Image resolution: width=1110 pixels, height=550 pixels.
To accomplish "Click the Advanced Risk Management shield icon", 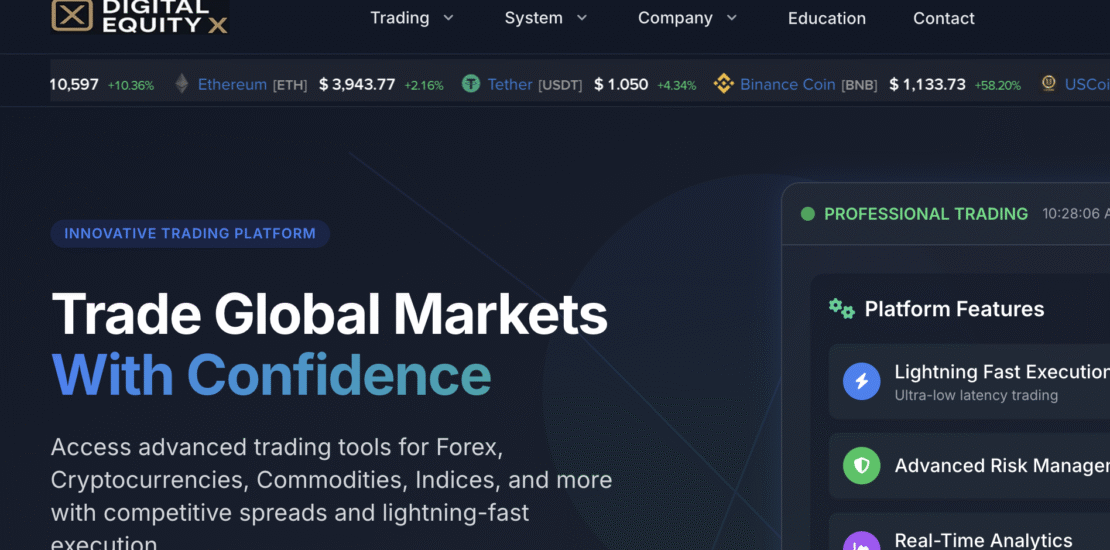I will coord(861,465).
